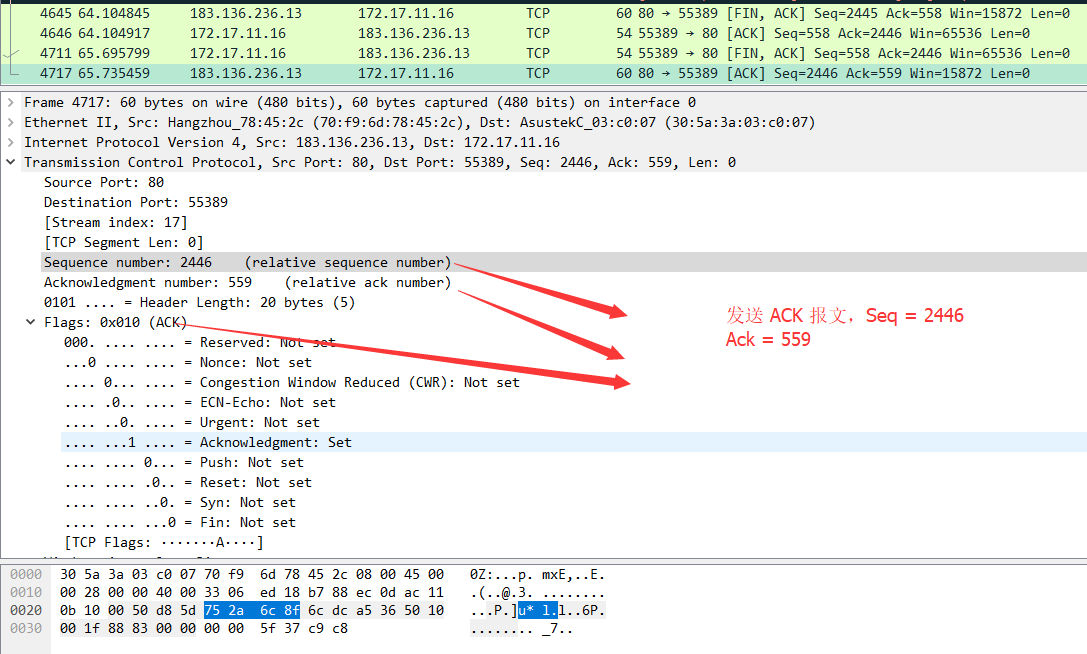Select the TCP Segment Len: 0 line
Viewport: 1087px width, 654px height.
click(x=123, y=242)
